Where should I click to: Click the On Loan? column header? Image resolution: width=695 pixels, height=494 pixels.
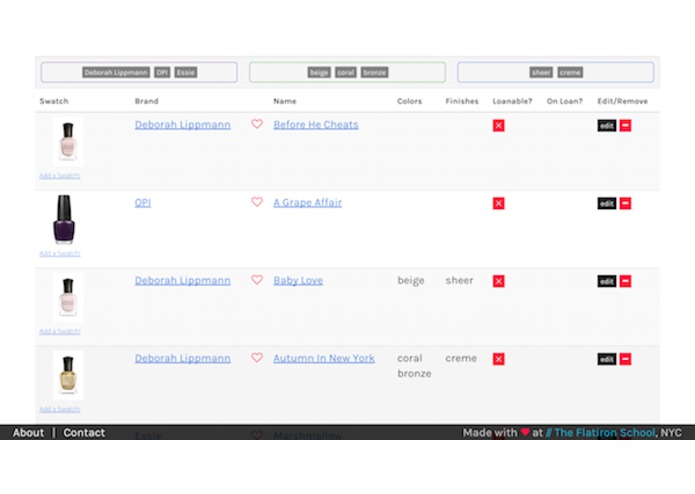point(565,101)
